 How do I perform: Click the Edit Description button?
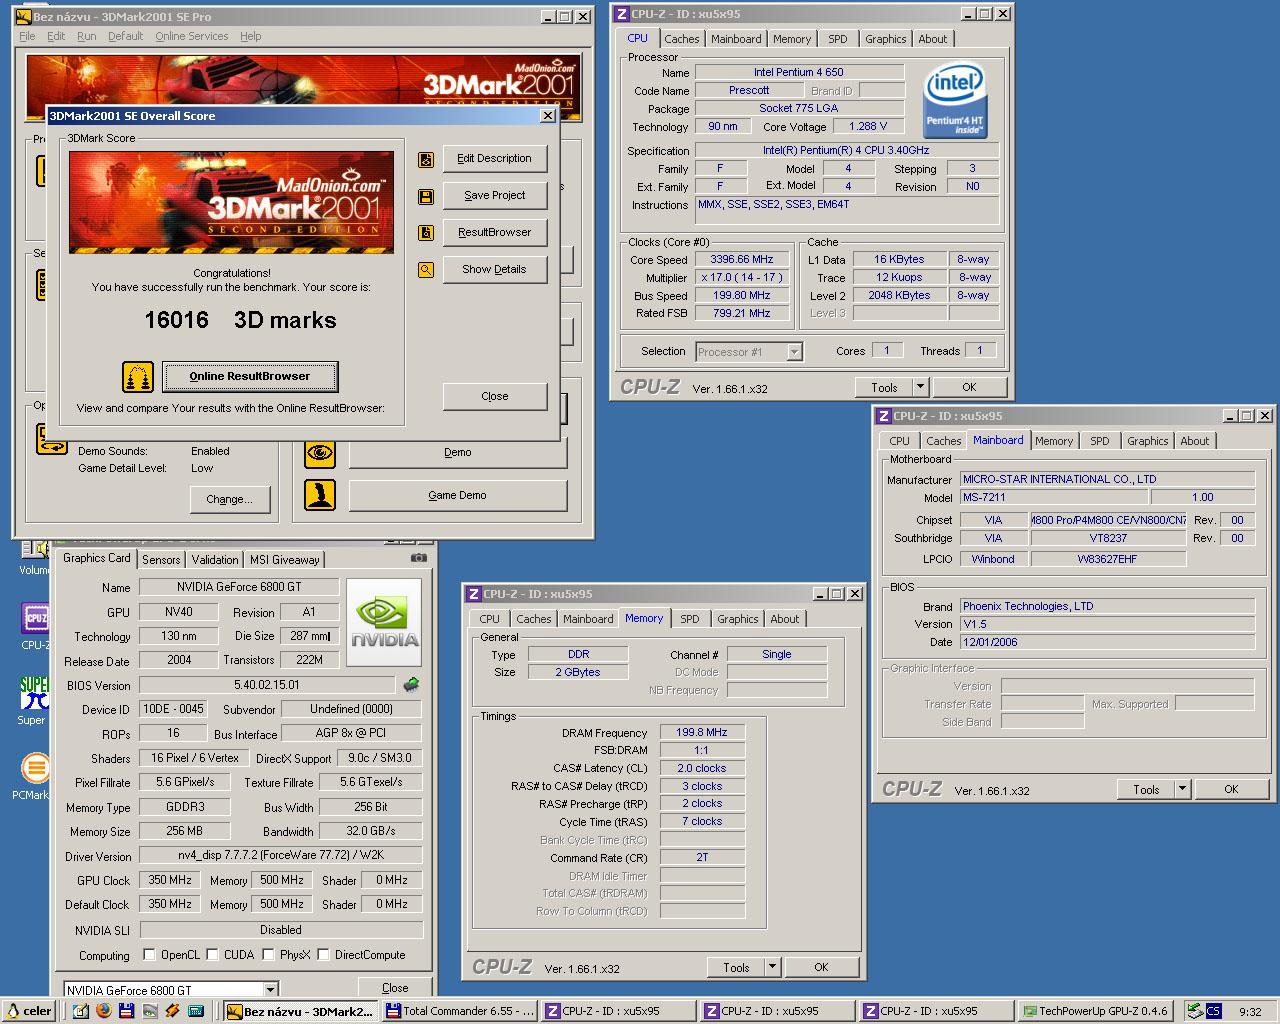coord(495,158)
